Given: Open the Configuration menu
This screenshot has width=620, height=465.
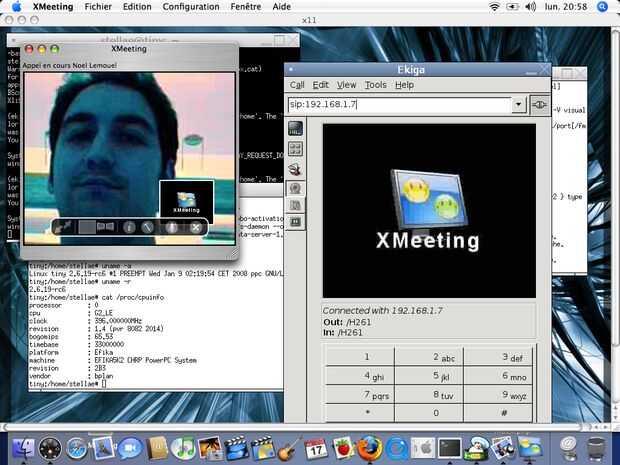Looking at the screenshot, I should pyautogui.click(x=191, y=7).
